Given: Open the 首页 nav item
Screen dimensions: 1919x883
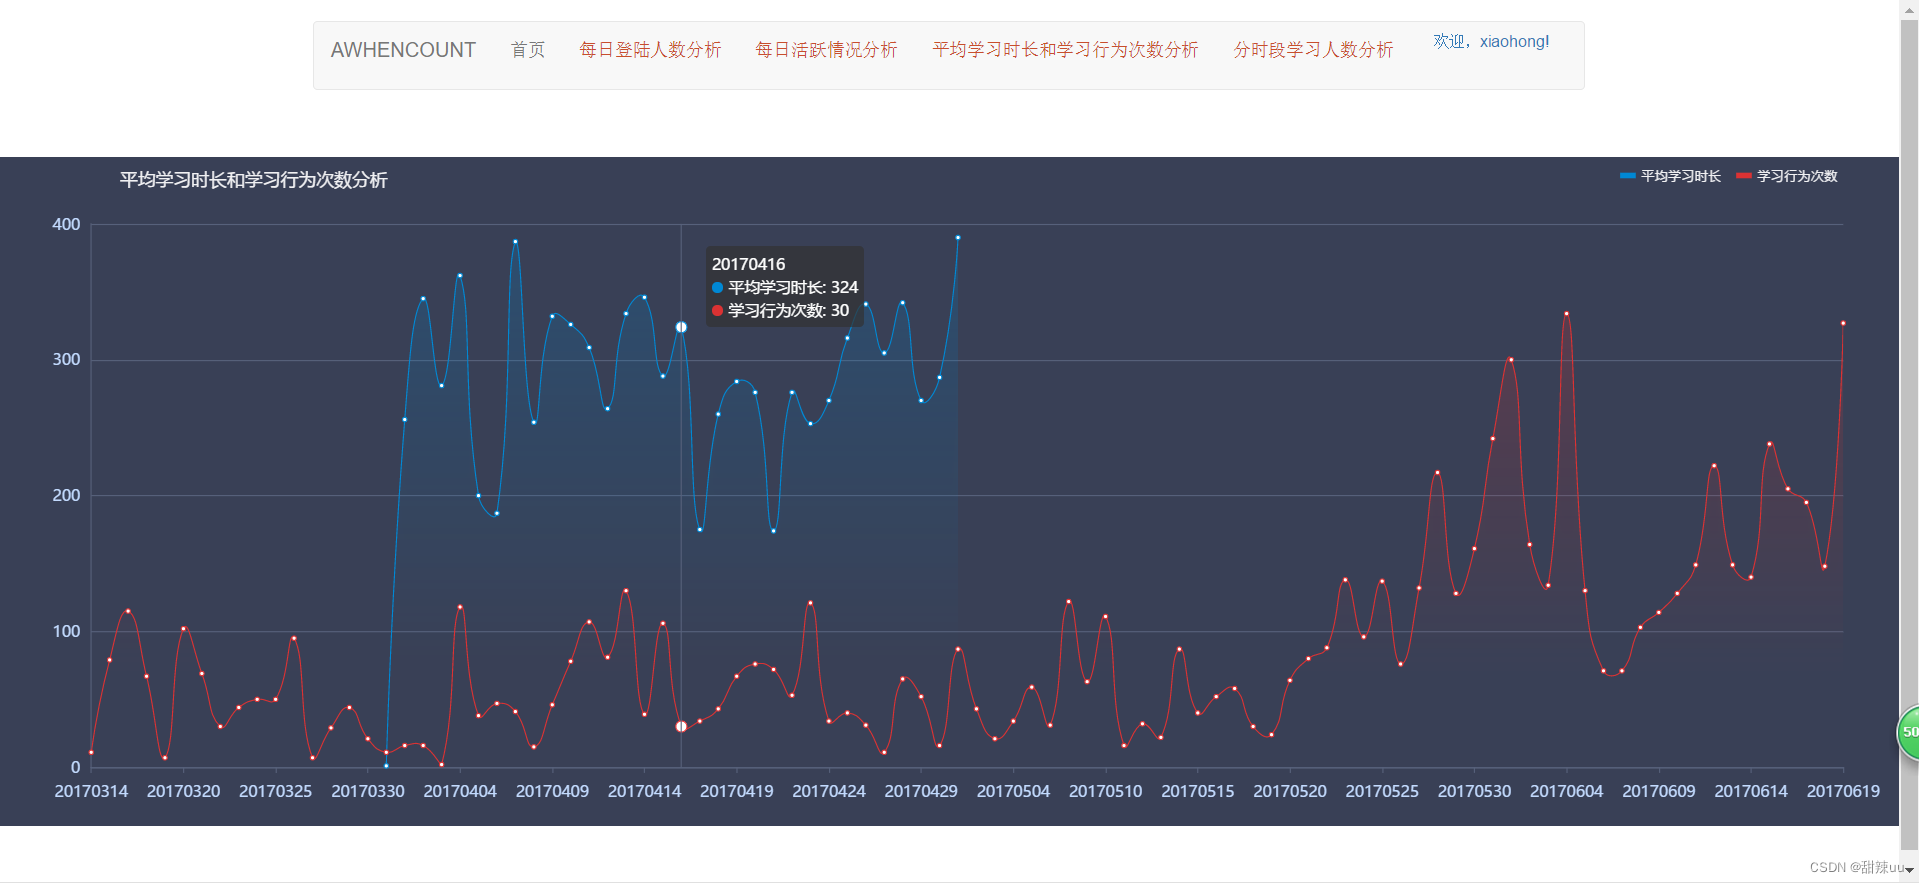Looking at the screenshot, I should [528, 50].
